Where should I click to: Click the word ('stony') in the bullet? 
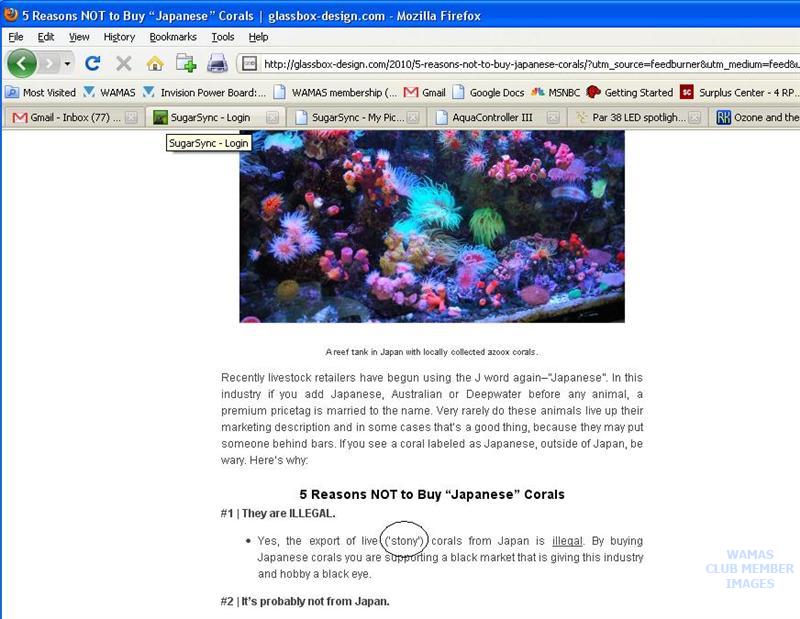click(x=404, y=541)
